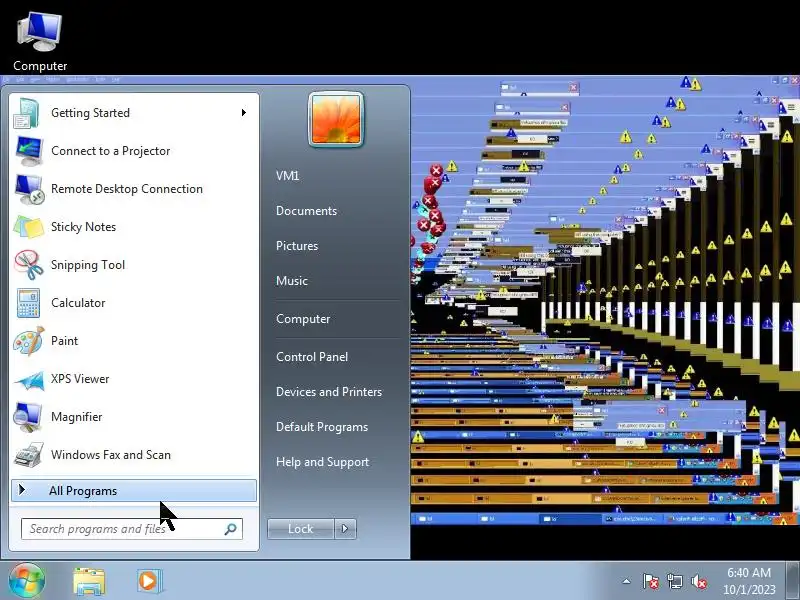800x600 pixels.
Task: Open Help and Support
Action: pos(322,462)
